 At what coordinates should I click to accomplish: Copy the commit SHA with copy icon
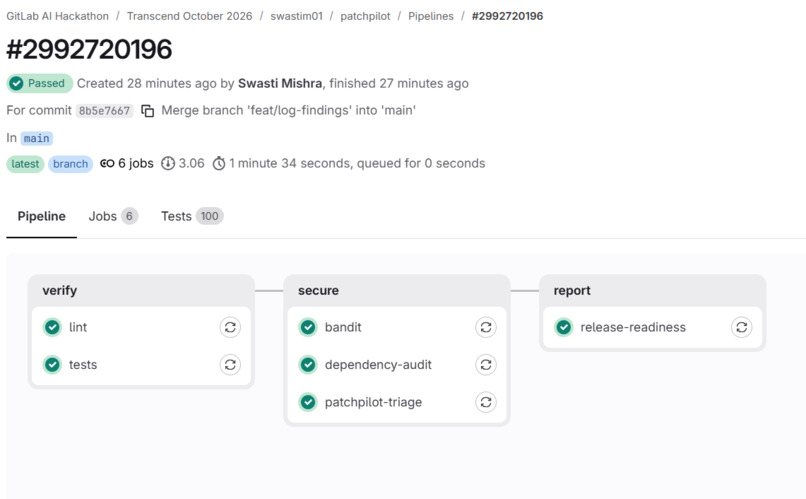148,110
